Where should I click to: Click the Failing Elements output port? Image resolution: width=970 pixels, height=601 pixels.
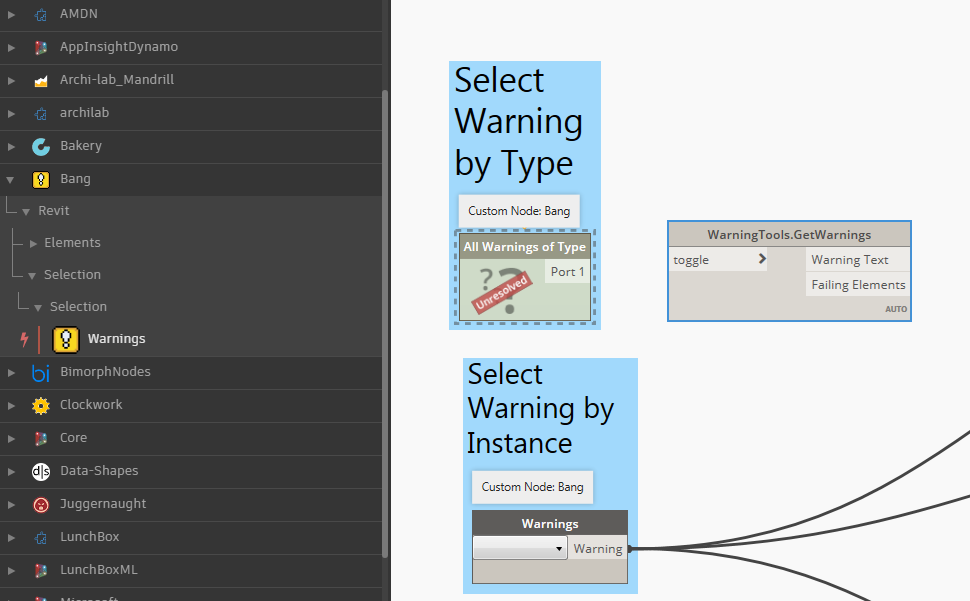[857, 284]
